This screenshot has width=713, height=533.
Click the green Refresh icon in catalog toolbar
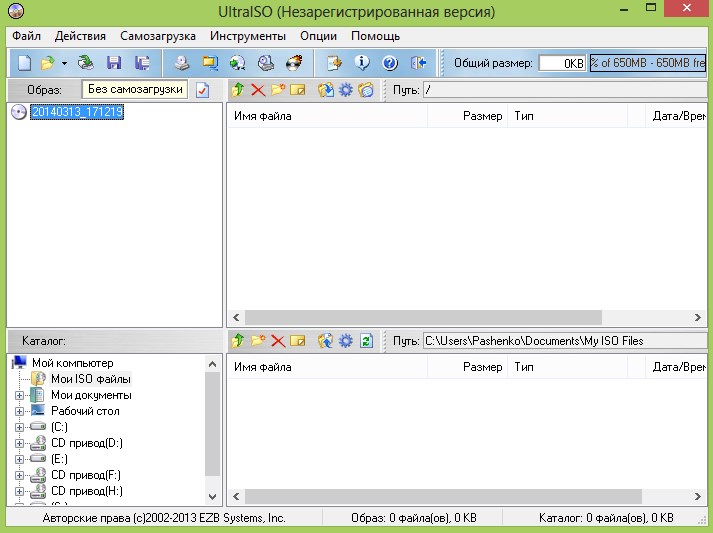366,341
